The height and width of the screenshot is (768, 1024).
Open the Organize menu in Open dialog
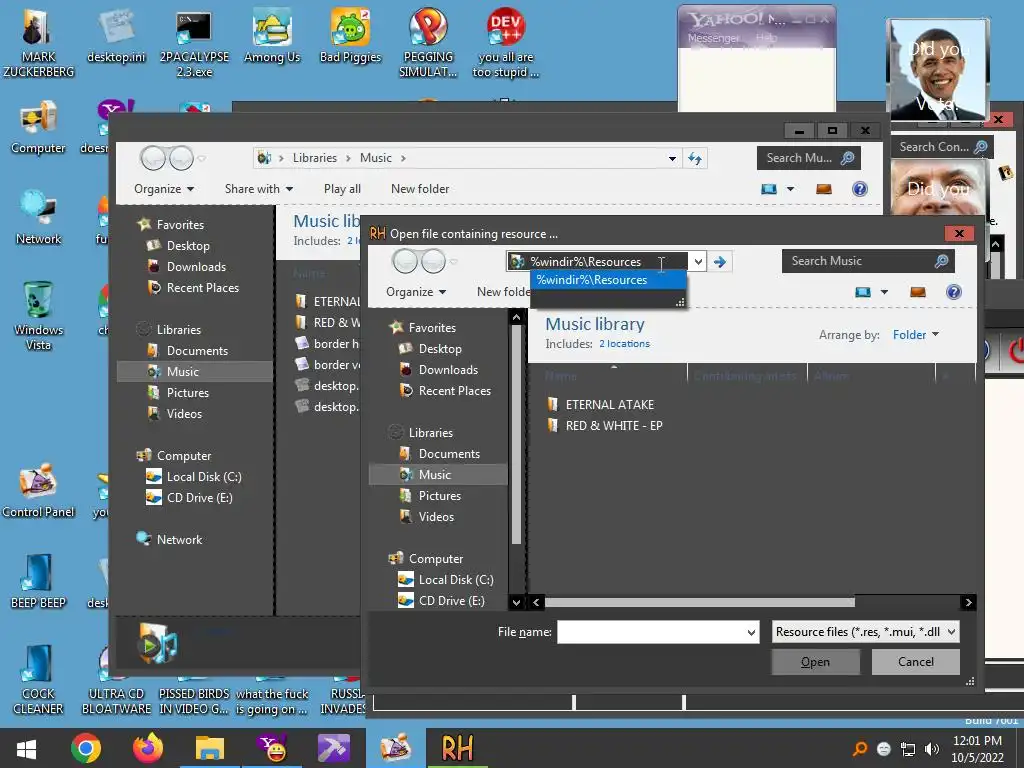coord(416,292)
